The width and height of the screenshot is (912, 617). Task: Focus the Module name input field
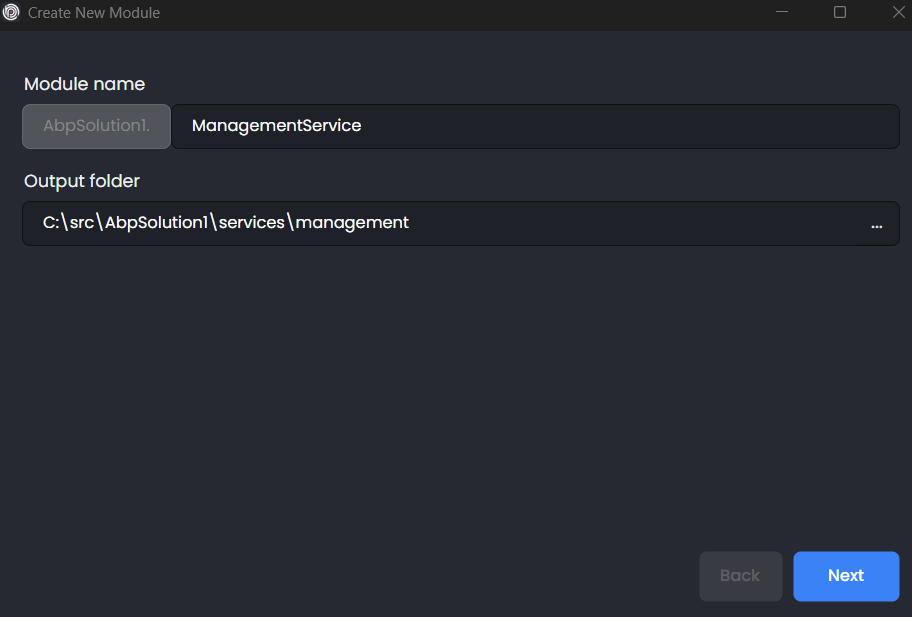[x=535, y=127]
